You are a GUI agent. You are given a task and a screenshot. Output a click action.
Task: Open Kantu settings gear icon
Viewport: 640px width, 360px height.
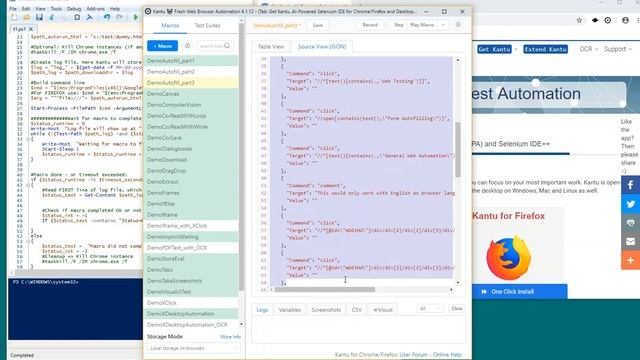[x=458, y=25]
